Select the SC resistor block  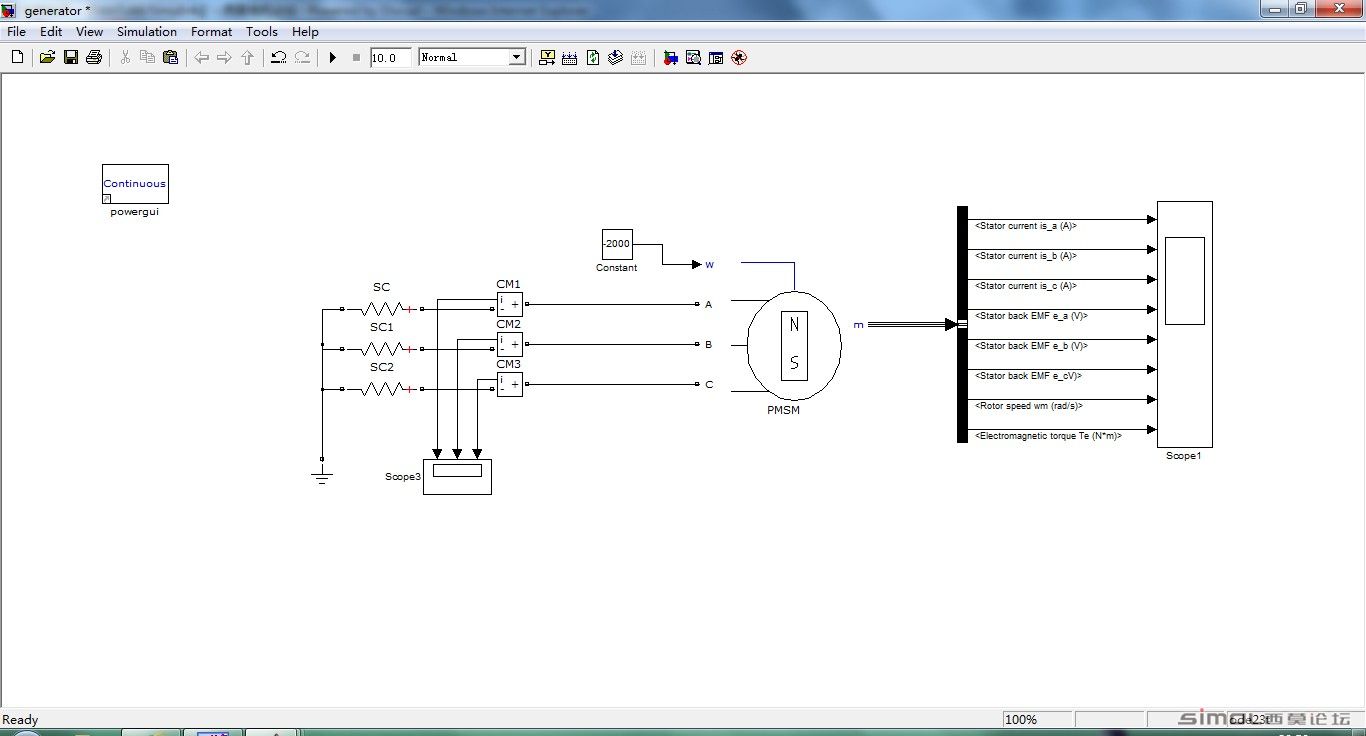pyautogui.click(x=381, y=309)
